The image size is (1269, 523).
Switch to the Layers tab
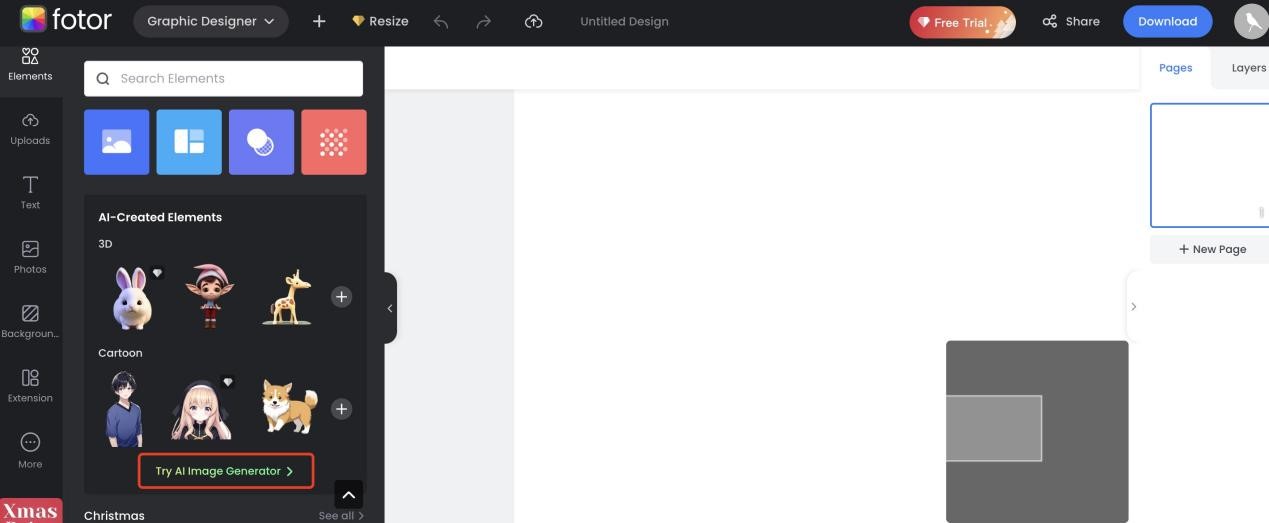1248,68
